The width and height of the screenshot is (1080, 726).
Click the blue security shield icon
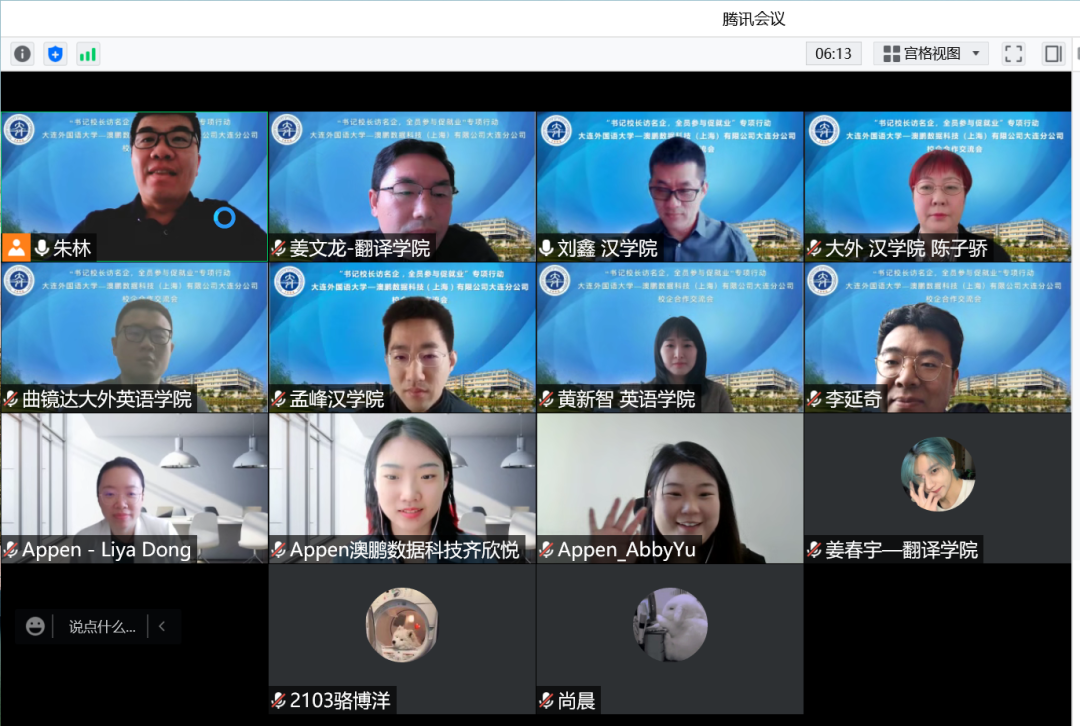[x=55, y=54]
